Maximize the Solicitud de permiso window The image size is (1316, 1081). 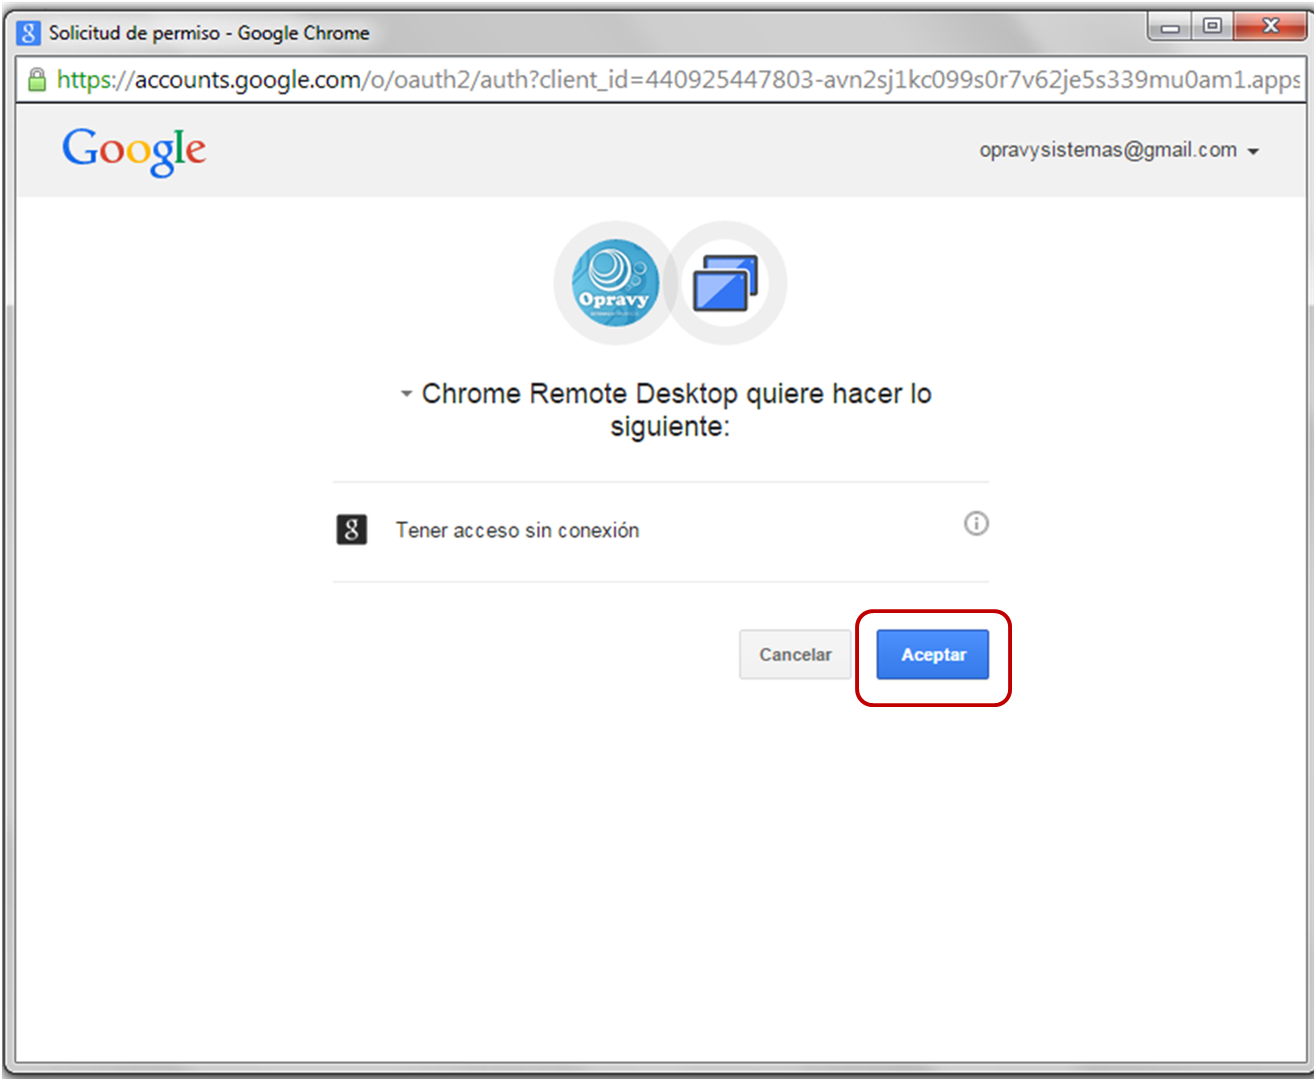pyautogui.click(x=1212, y=27)
